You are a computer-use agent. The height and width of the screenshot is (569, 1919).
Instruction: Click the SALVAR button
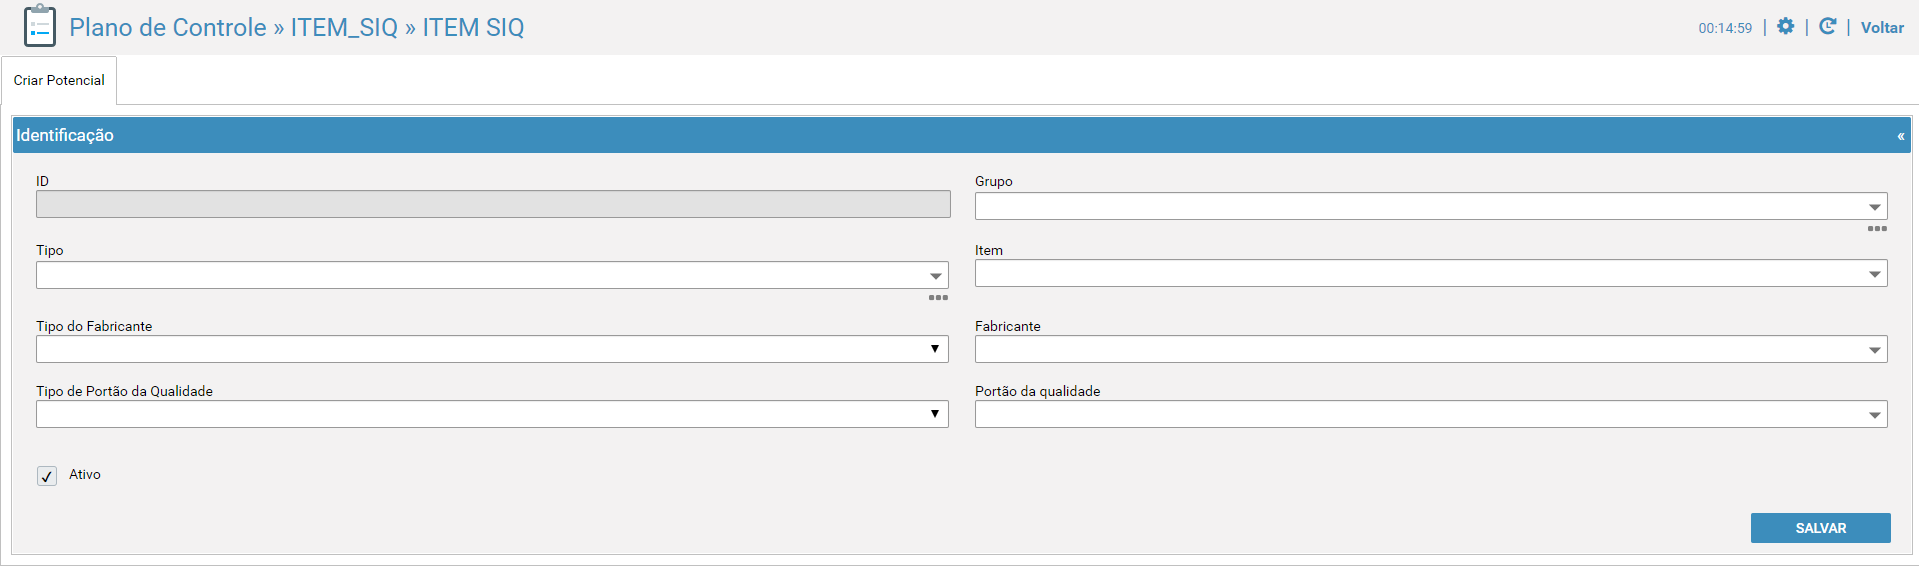tap(1820, 528)
